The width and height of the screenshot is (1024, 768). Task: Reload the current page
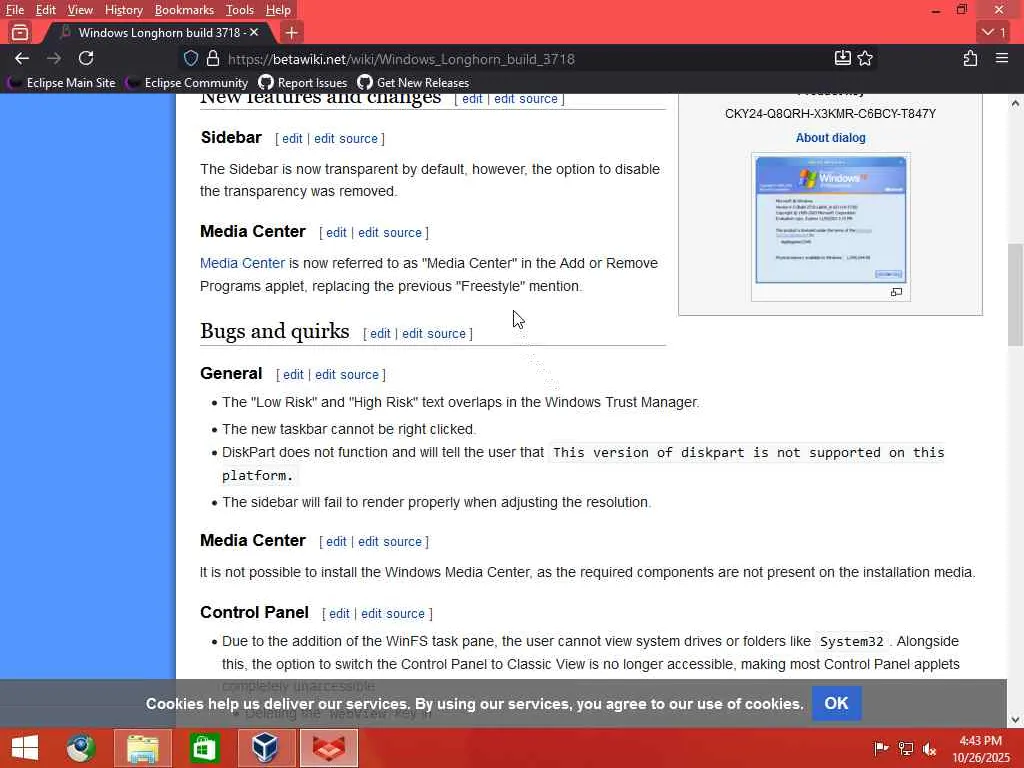pyautogui.click(x=86, y=58)
